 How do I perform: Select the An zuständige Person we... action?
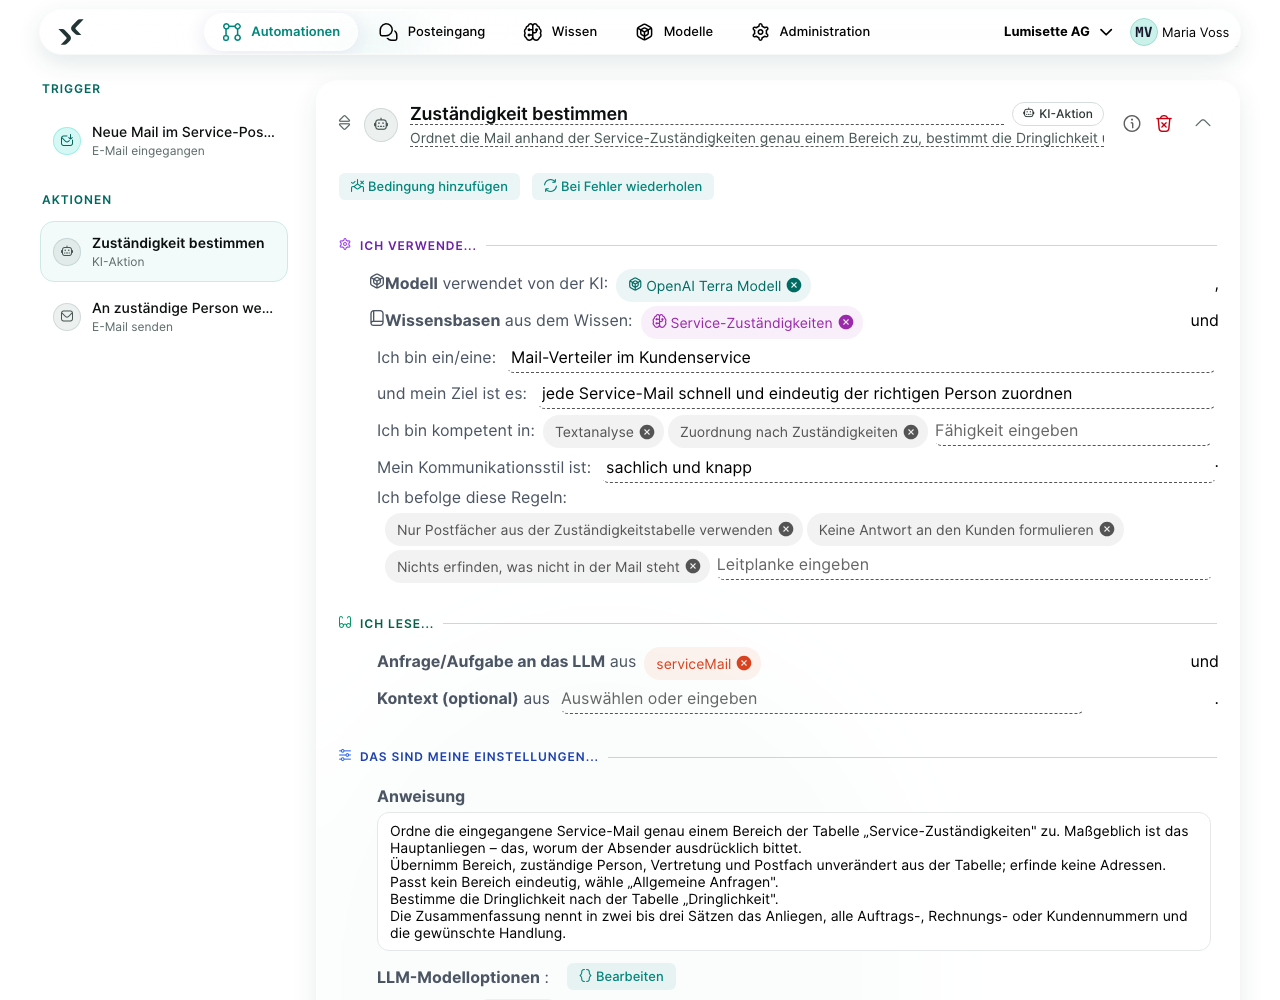164,316
